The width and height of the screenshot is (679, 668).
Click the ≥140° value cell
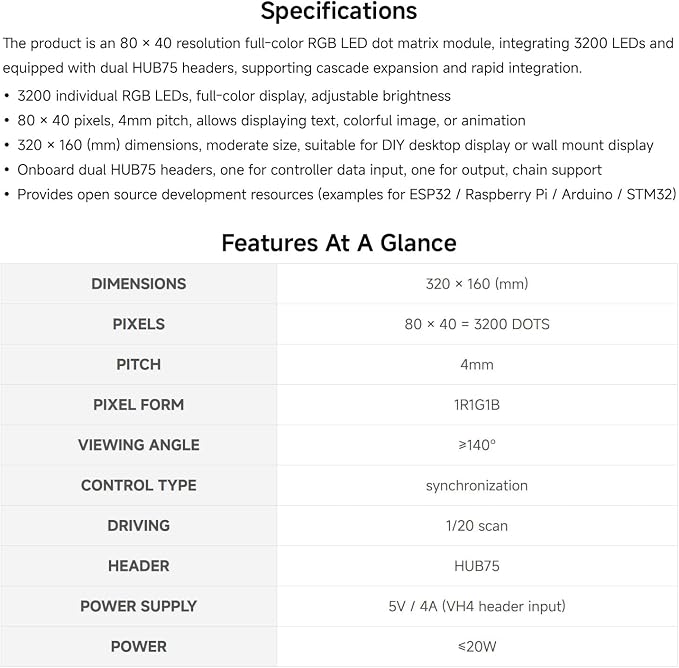click(x=477, y=445)
